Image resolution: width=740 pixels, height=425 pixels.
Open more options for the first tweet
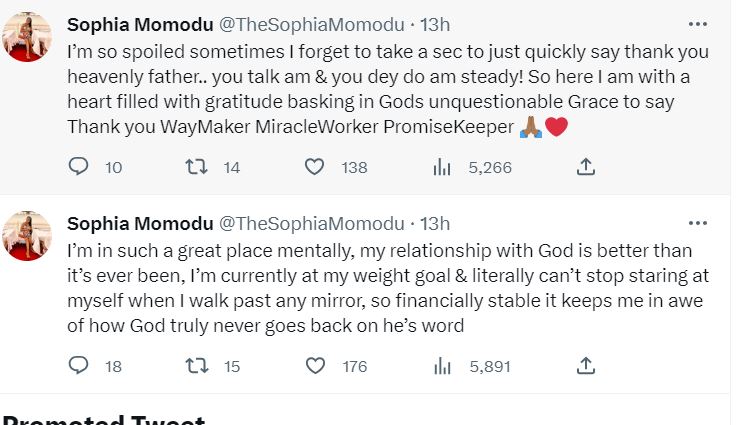[699, 23]
